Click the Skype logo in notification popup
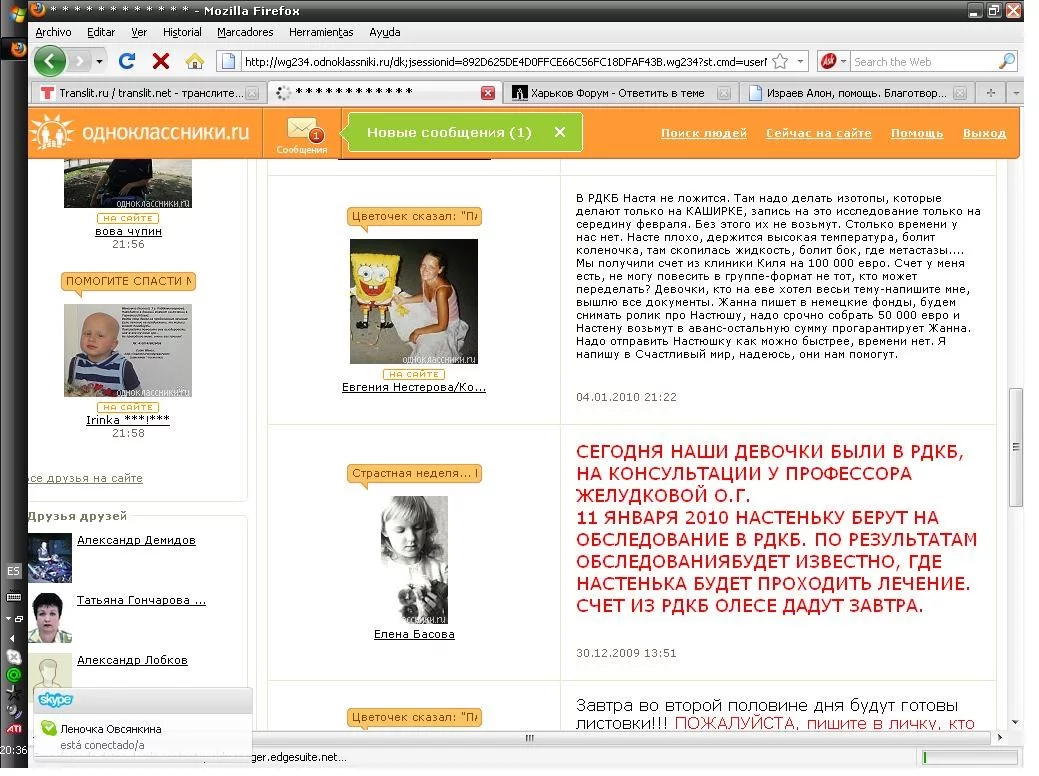The height and width of the screenshot is (776, 1039). click(x=56, y=700)
